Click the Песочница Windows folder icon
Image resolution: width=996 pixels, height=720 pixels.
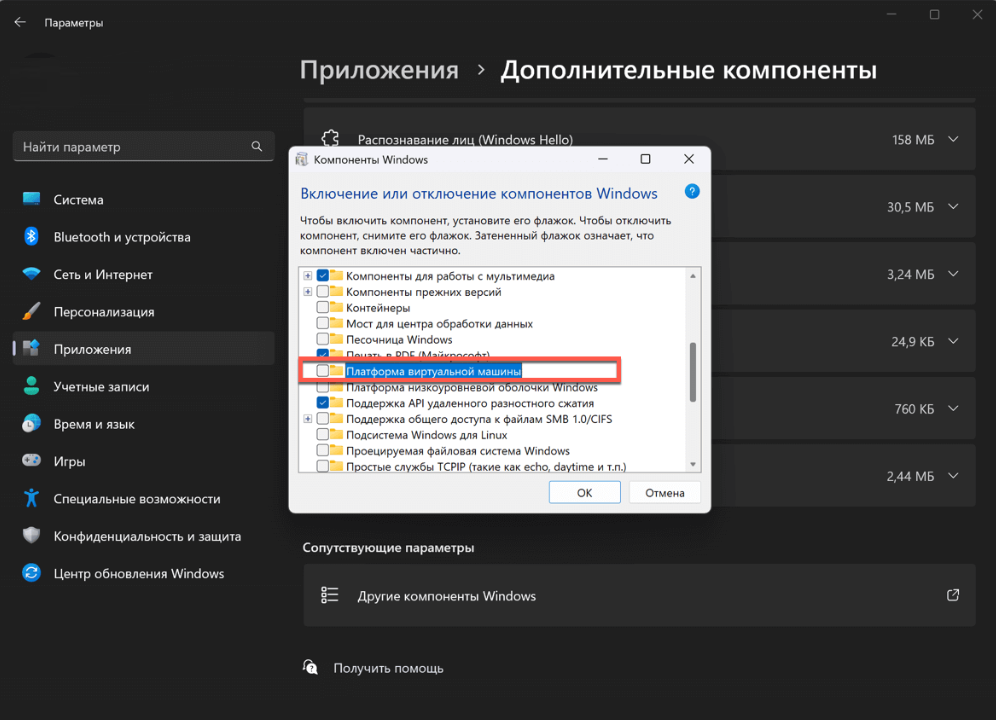pyautogui.click(x=337, y=339)
